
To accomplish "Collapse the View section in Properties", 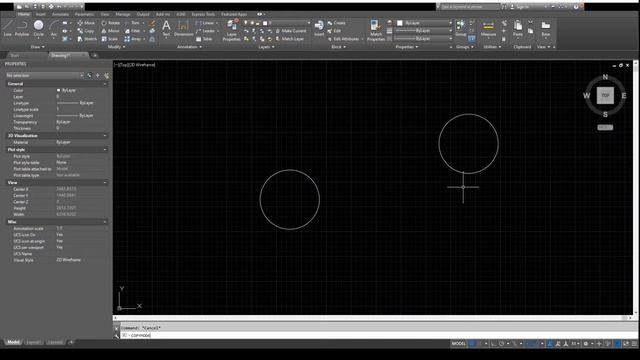I will click(105, 182).
